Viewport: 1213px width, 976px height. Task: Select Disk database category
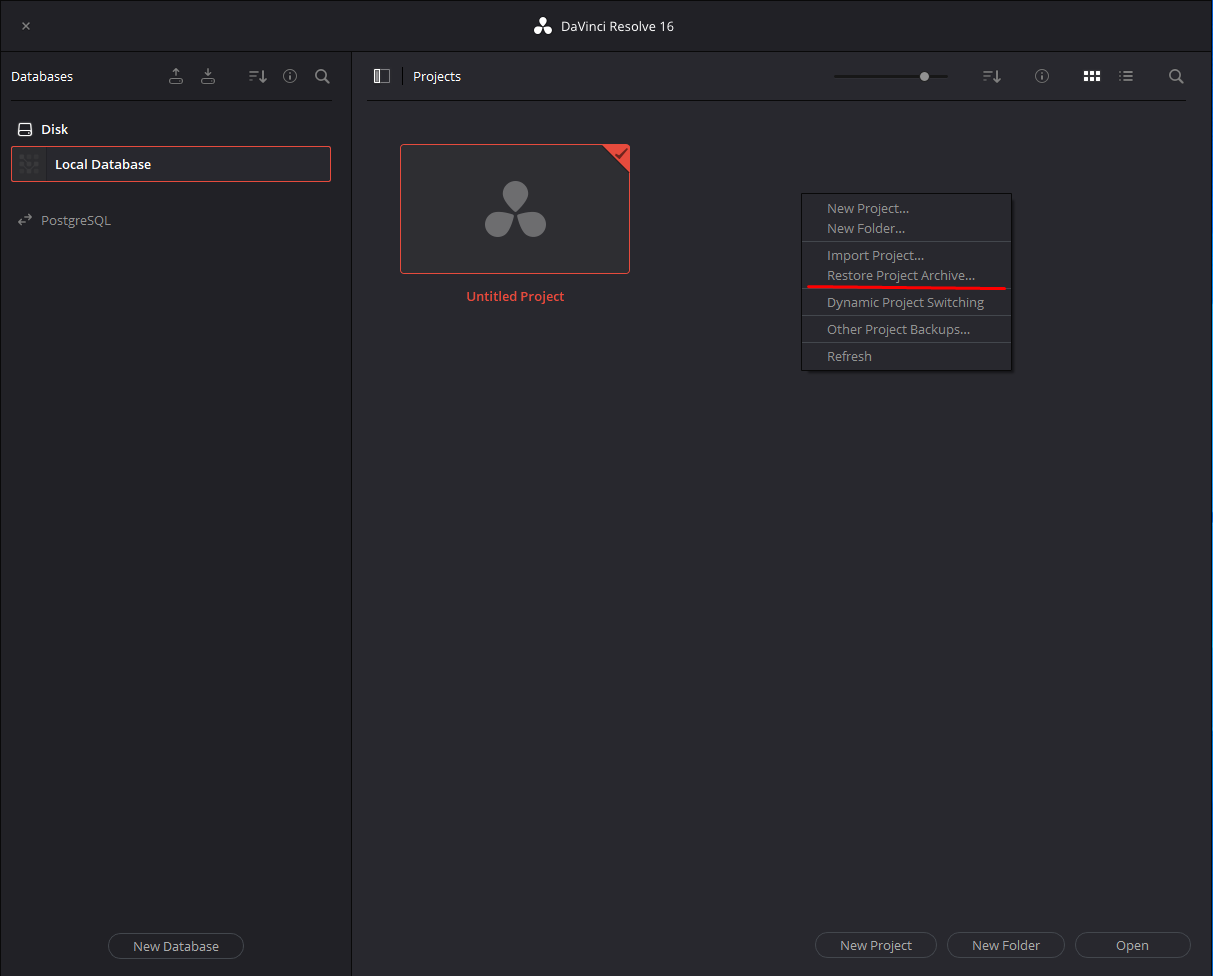[x=54, y=129]
